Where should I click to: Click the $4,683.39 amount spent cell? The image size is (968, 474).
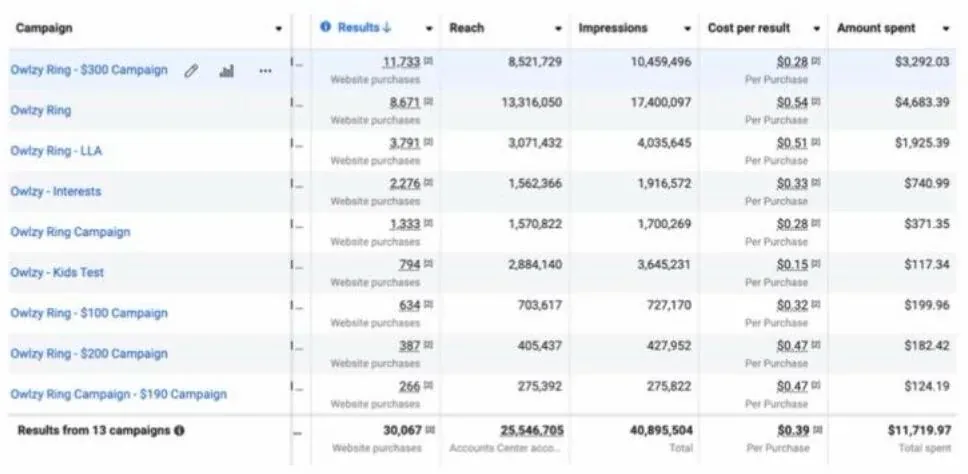point(922,102)
